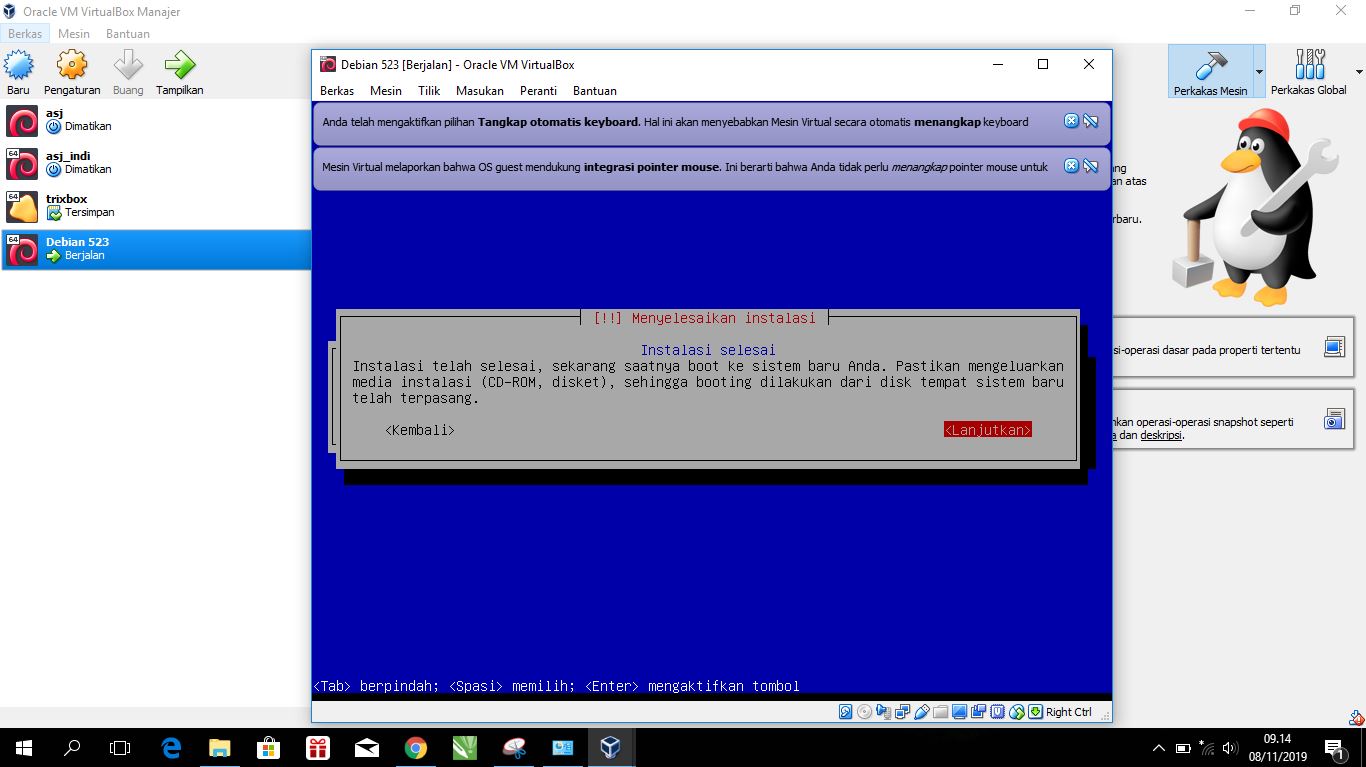
Task: Dismiss the mouse pointer integration notification
Action: (x=1071, y=166)
